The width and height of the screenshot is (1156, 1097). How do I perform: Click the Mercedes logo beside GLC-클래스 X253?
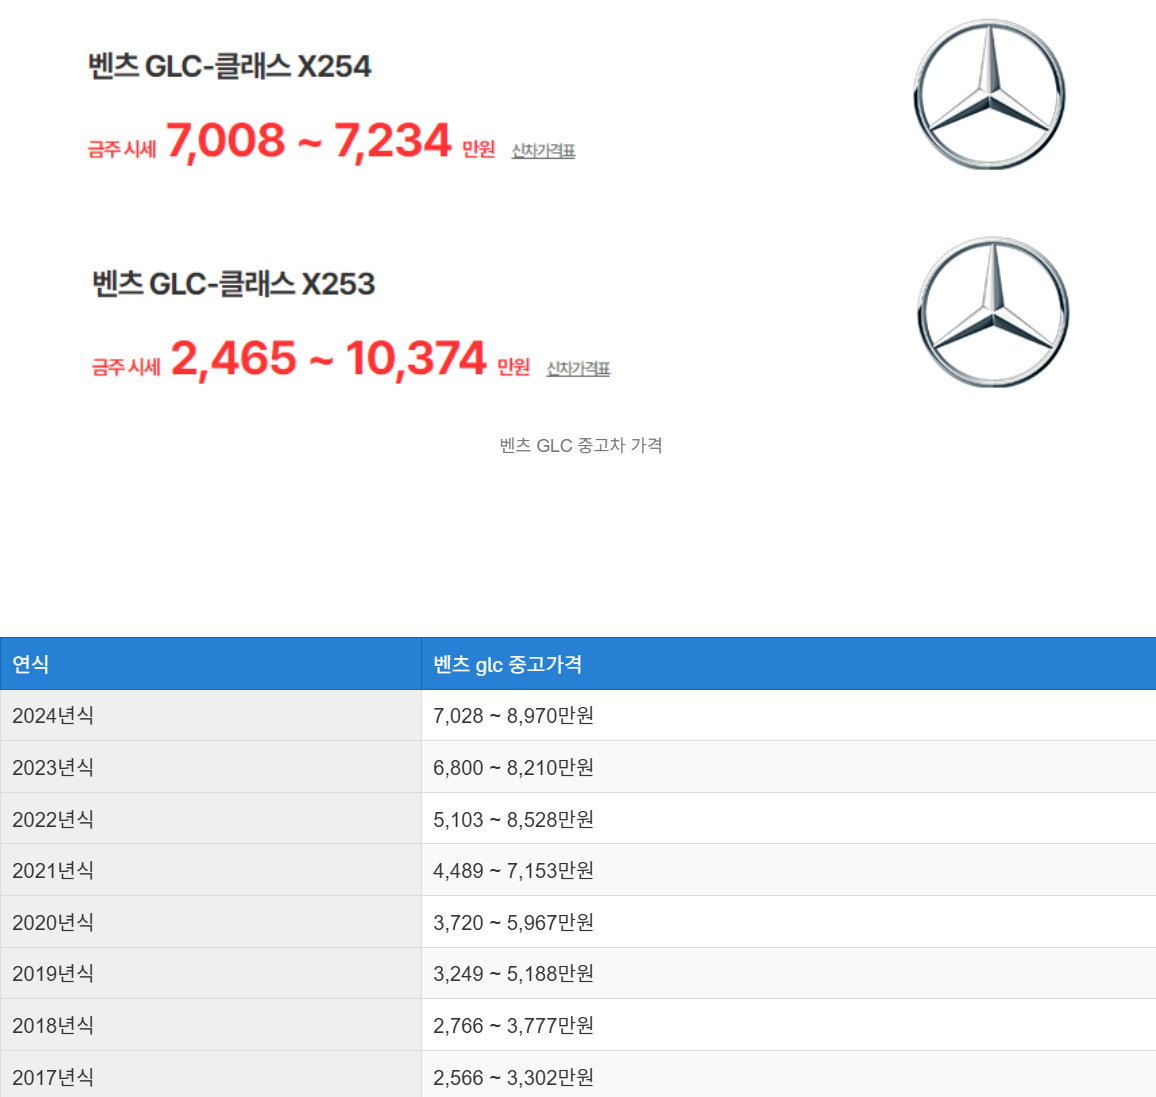(993, 312)
